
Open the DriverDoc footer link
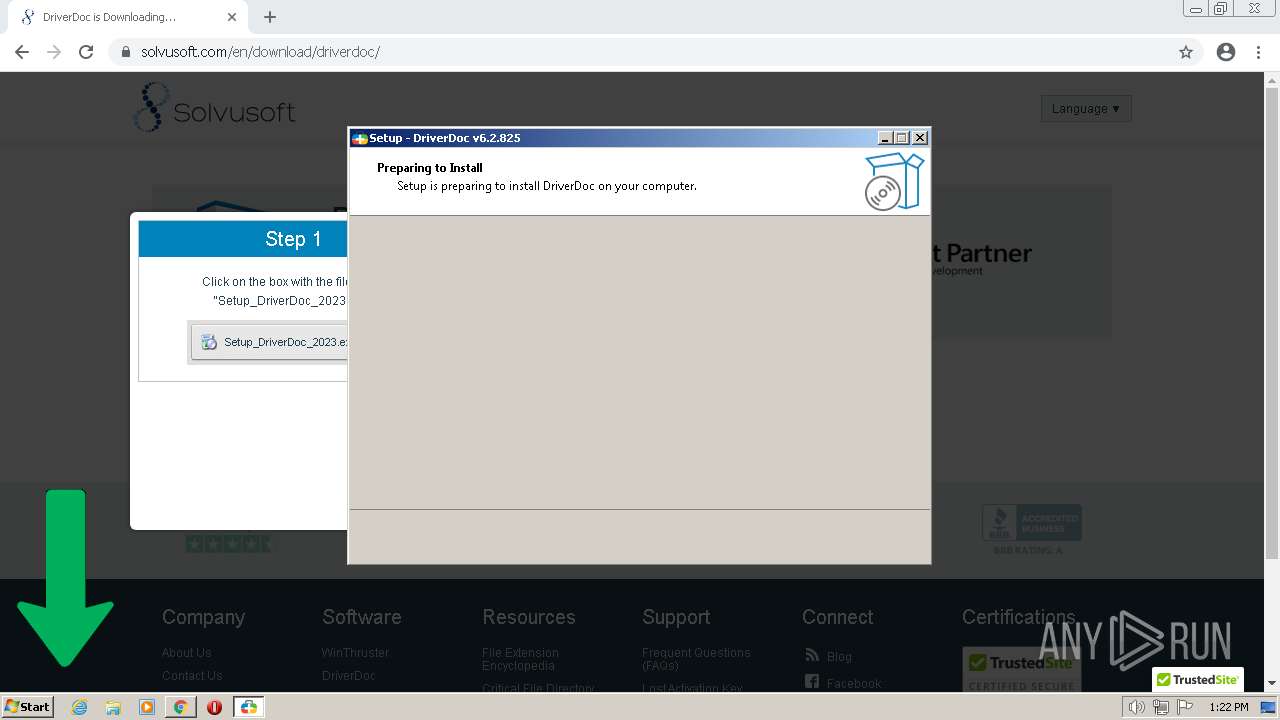tap(349, 676)
